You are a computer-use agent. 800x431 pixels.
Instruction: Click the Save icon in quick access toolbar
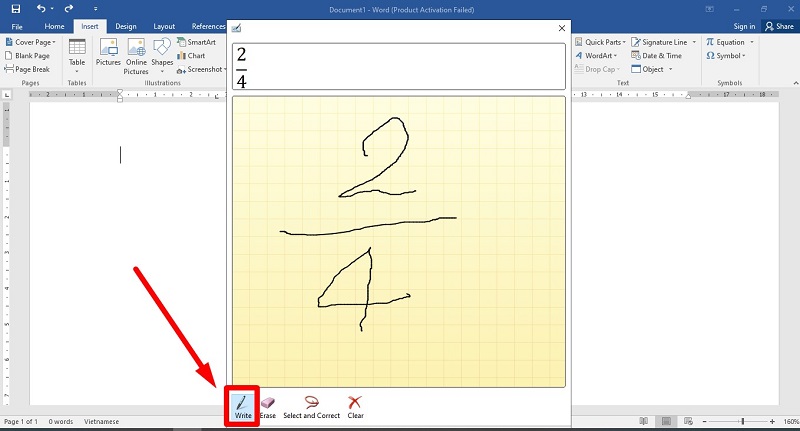tap(17, 9)
